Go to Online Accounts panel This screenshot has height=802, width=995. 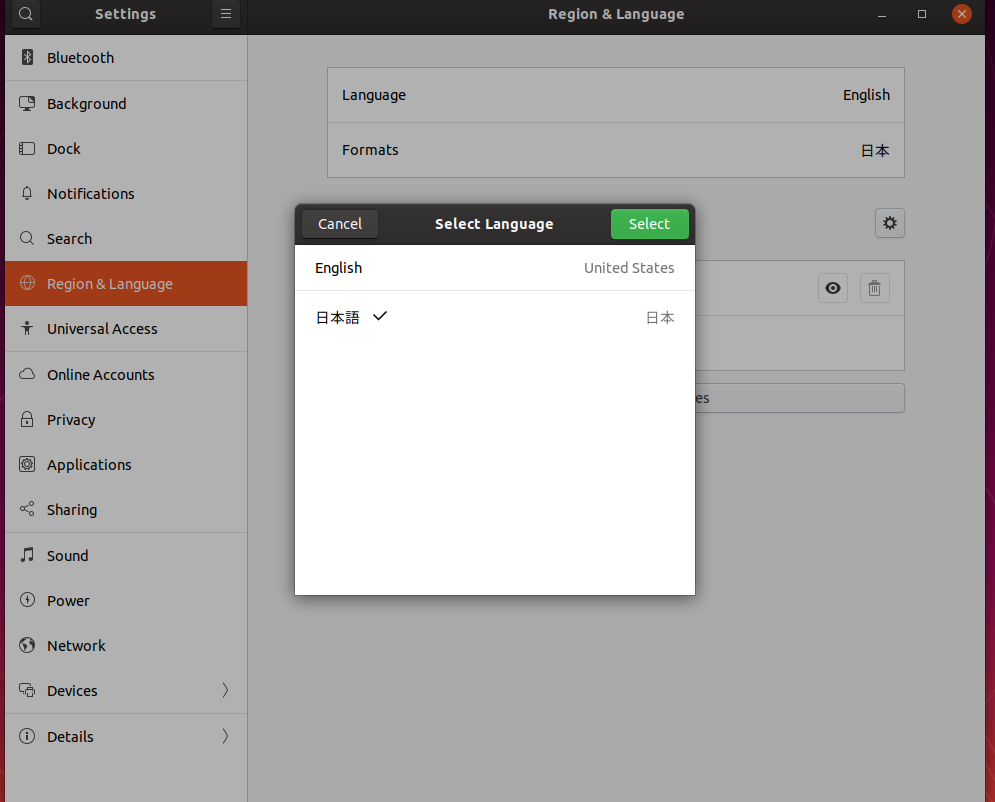[x=126, y=374]
